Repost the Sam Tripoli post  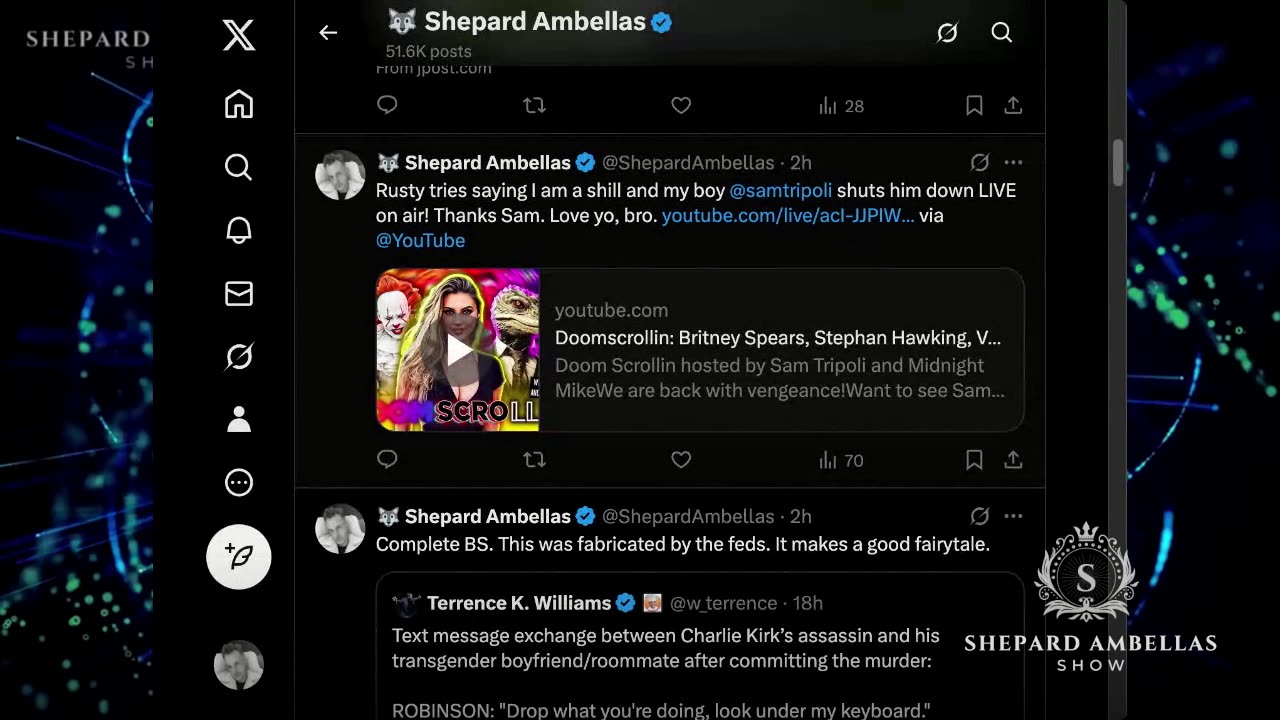(x=535, y=460)
